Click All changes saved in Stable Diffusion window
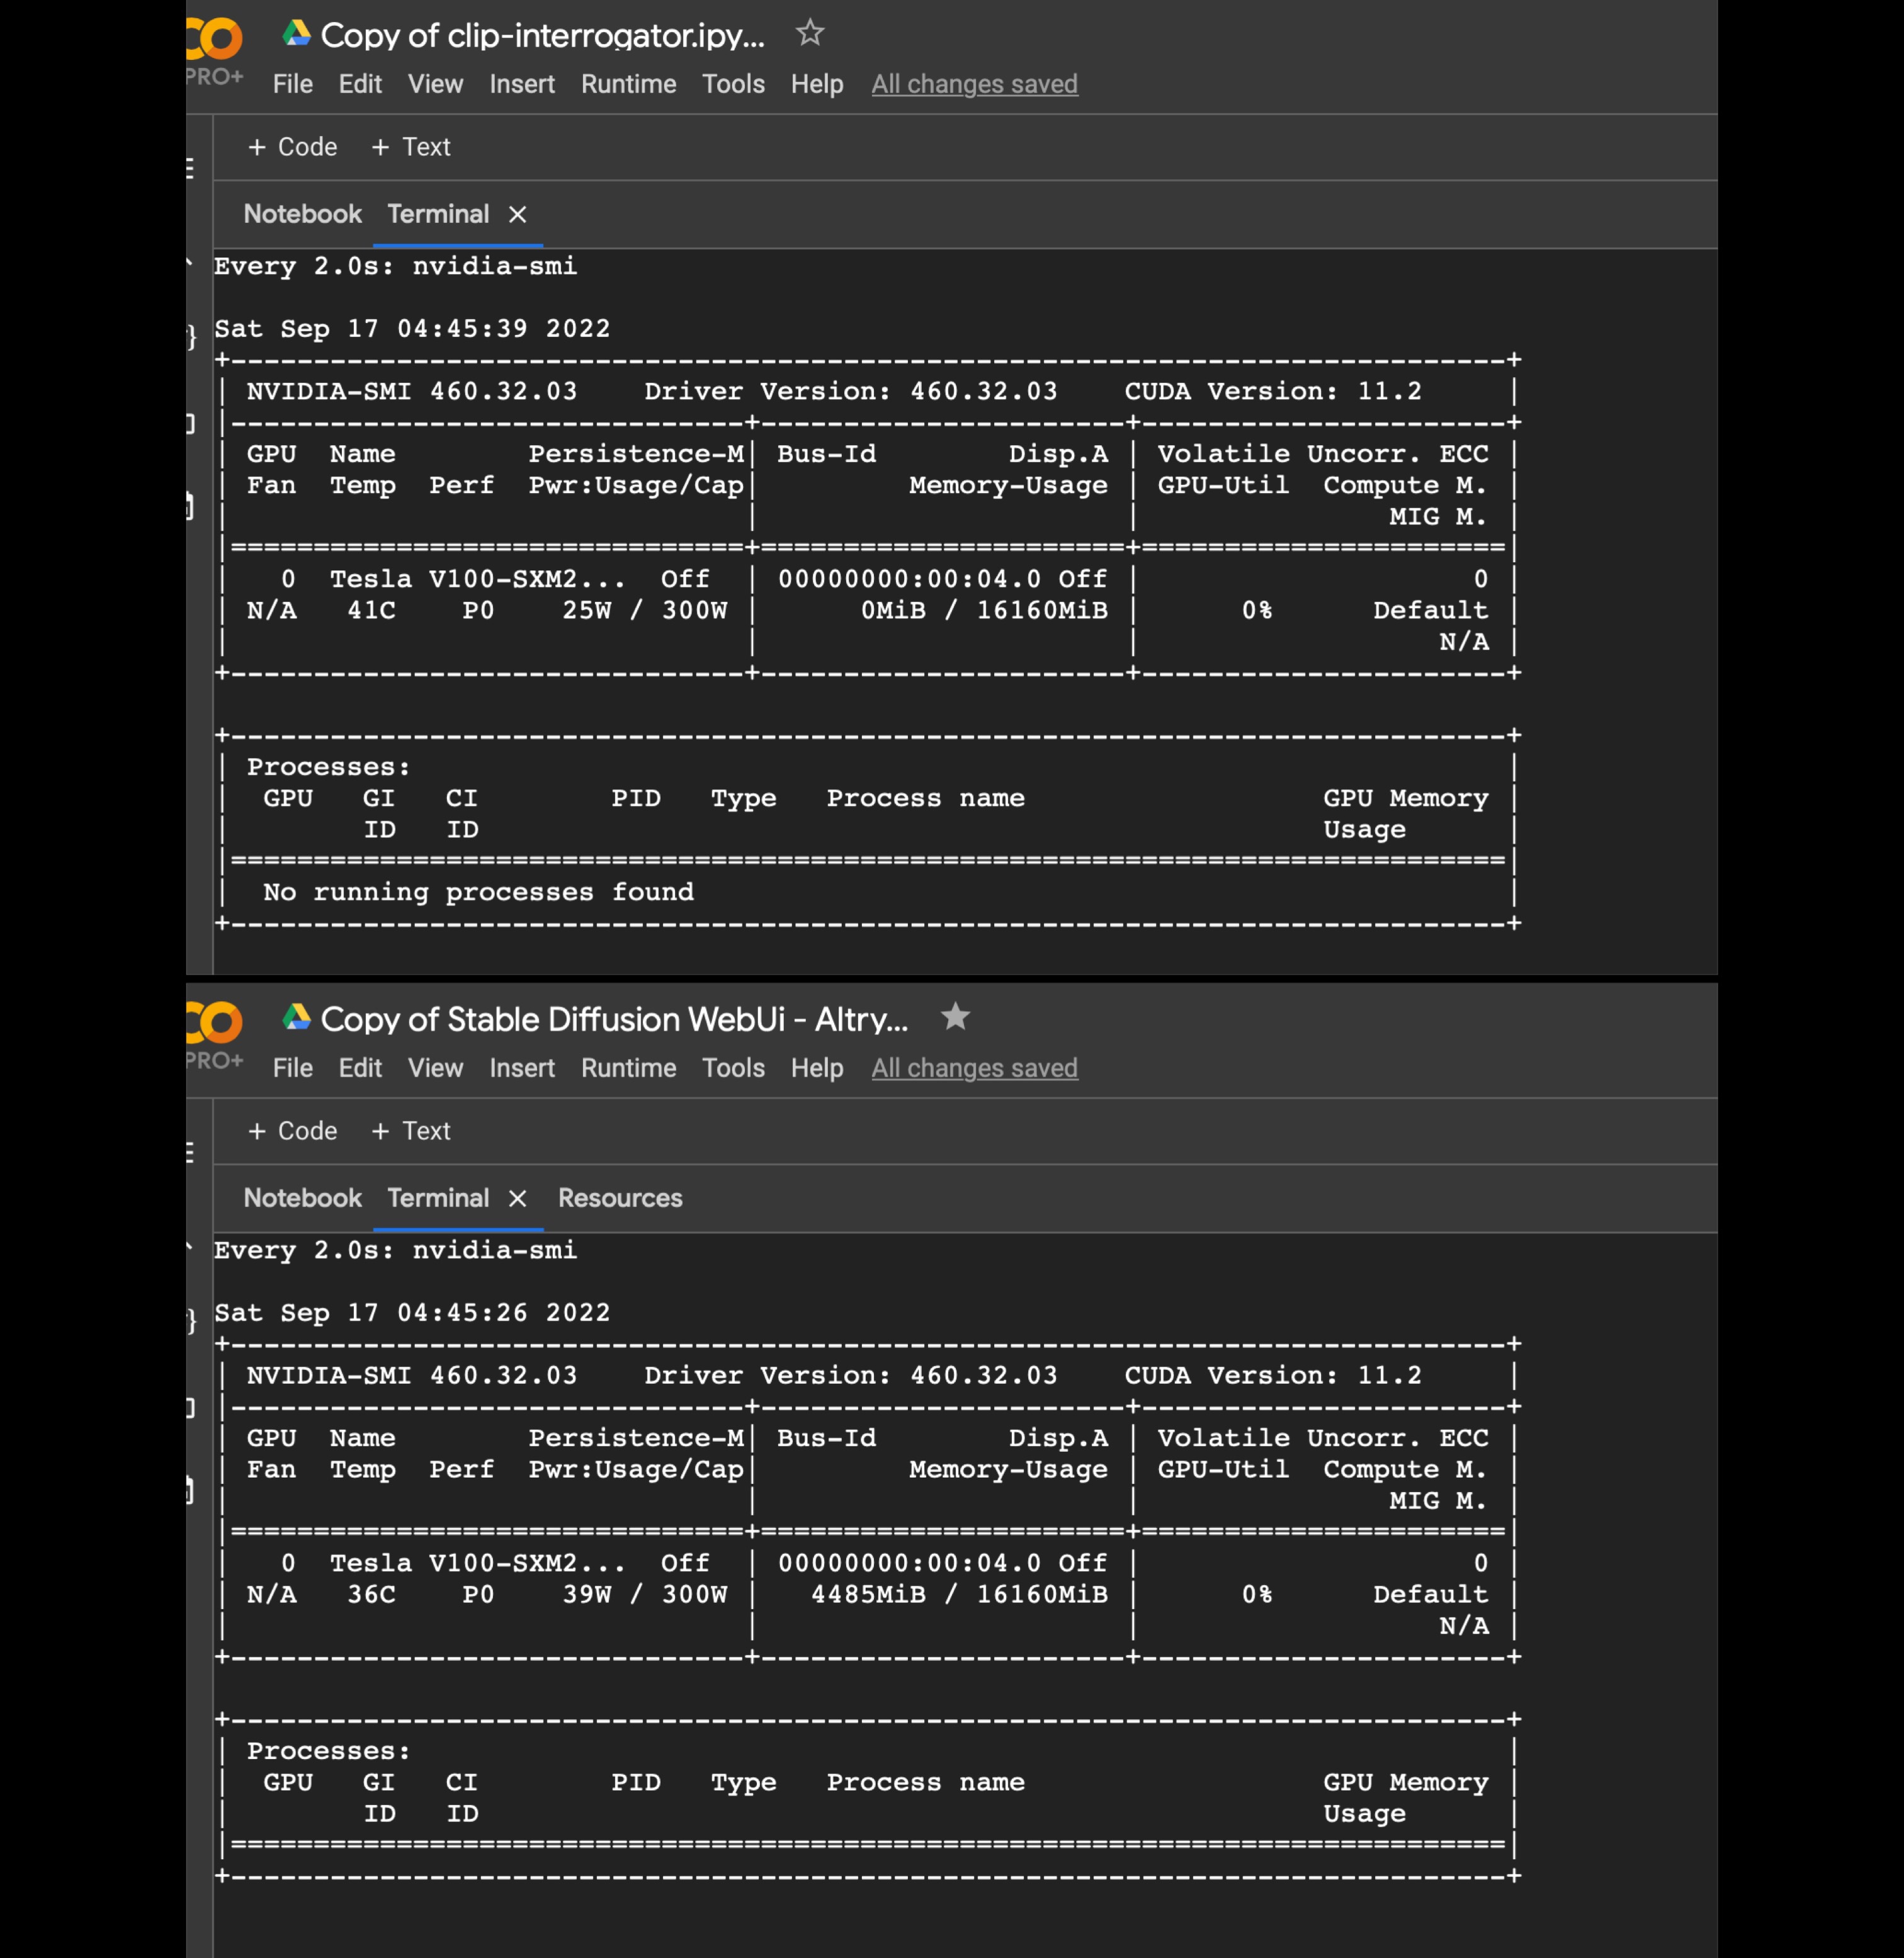 click(x=975, y=1068)
